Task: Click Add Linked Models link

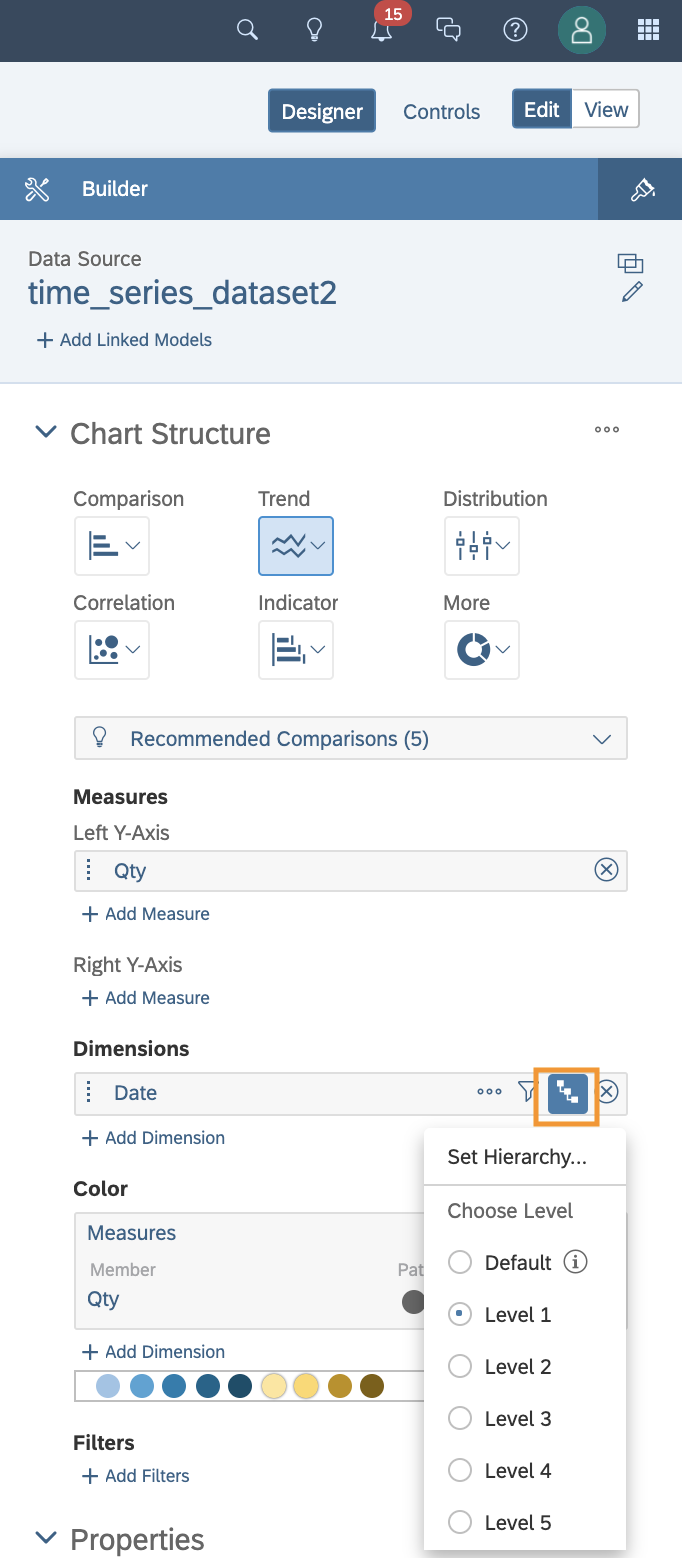Action: 125,340
